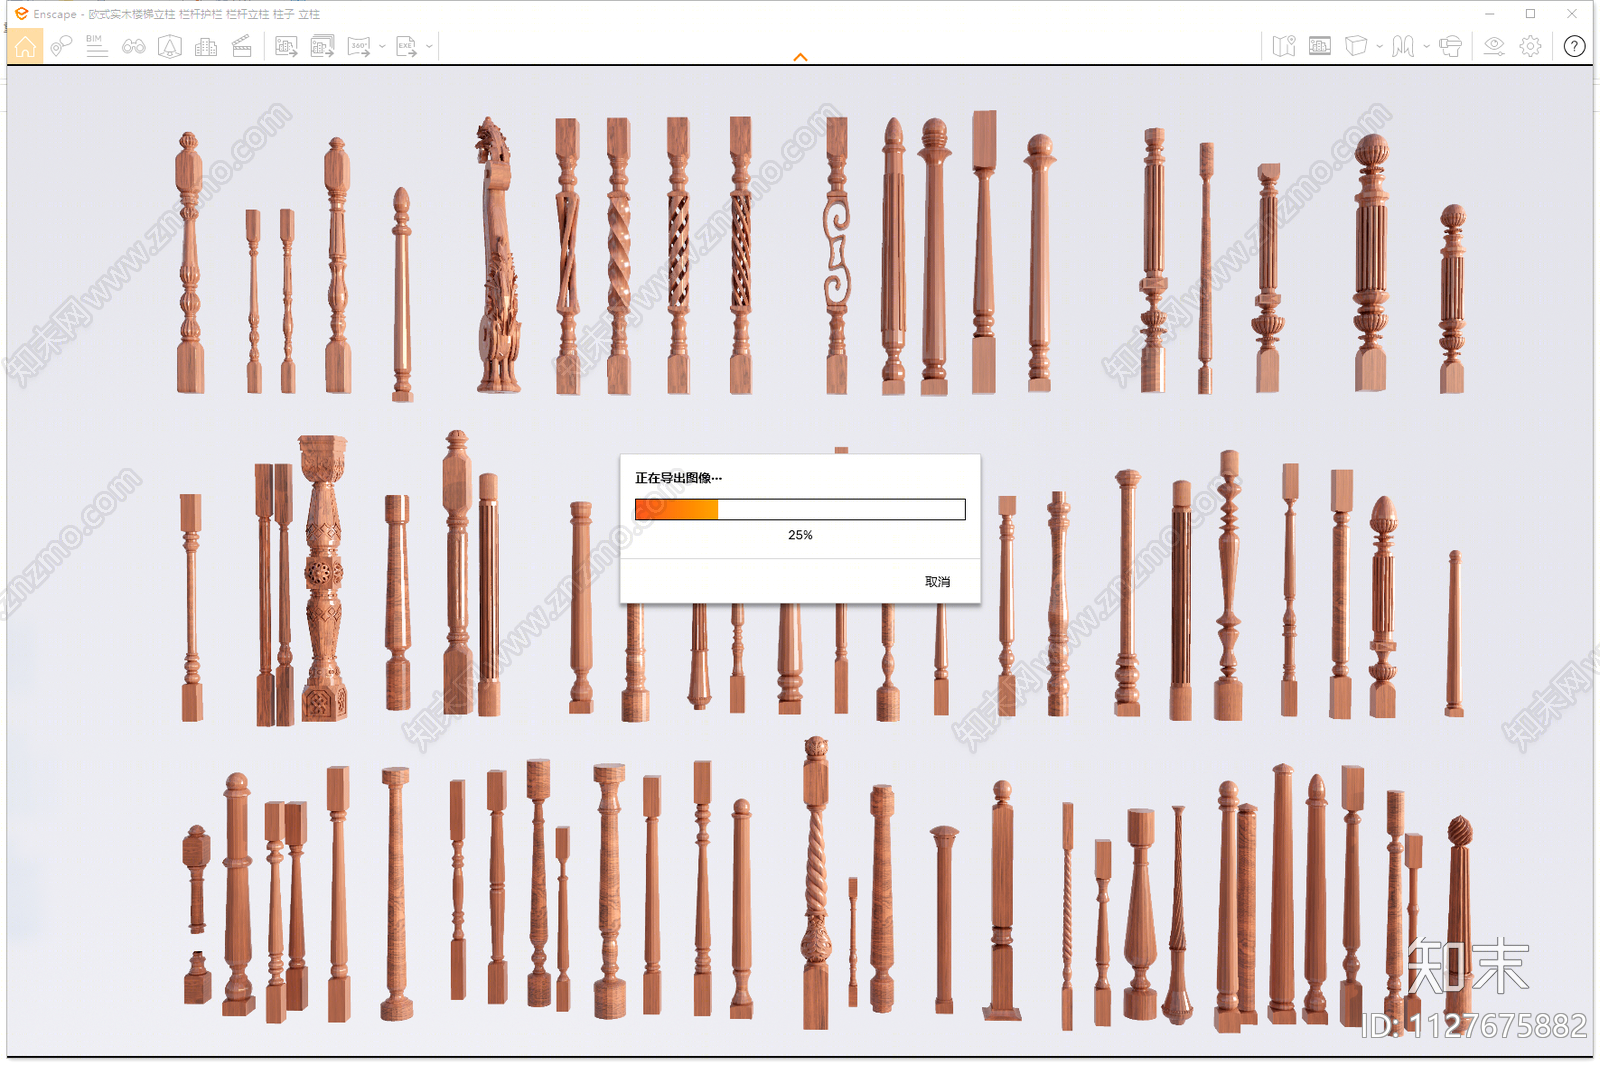Open the help question mark icon
This screenshot has height=1065, width=1600.
click(x=1574, y=46)
